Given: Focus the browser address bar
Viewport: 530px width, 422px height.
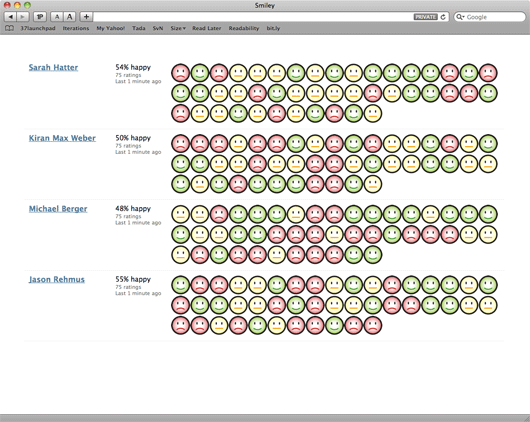Looking at the screenshot, I should tap(253, 17).
